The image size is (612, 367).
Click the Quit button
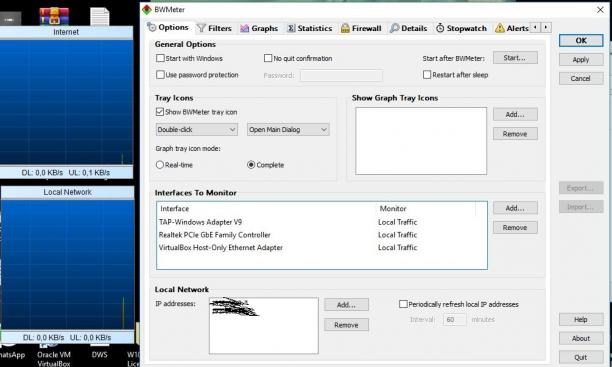[x=581, y=357]
